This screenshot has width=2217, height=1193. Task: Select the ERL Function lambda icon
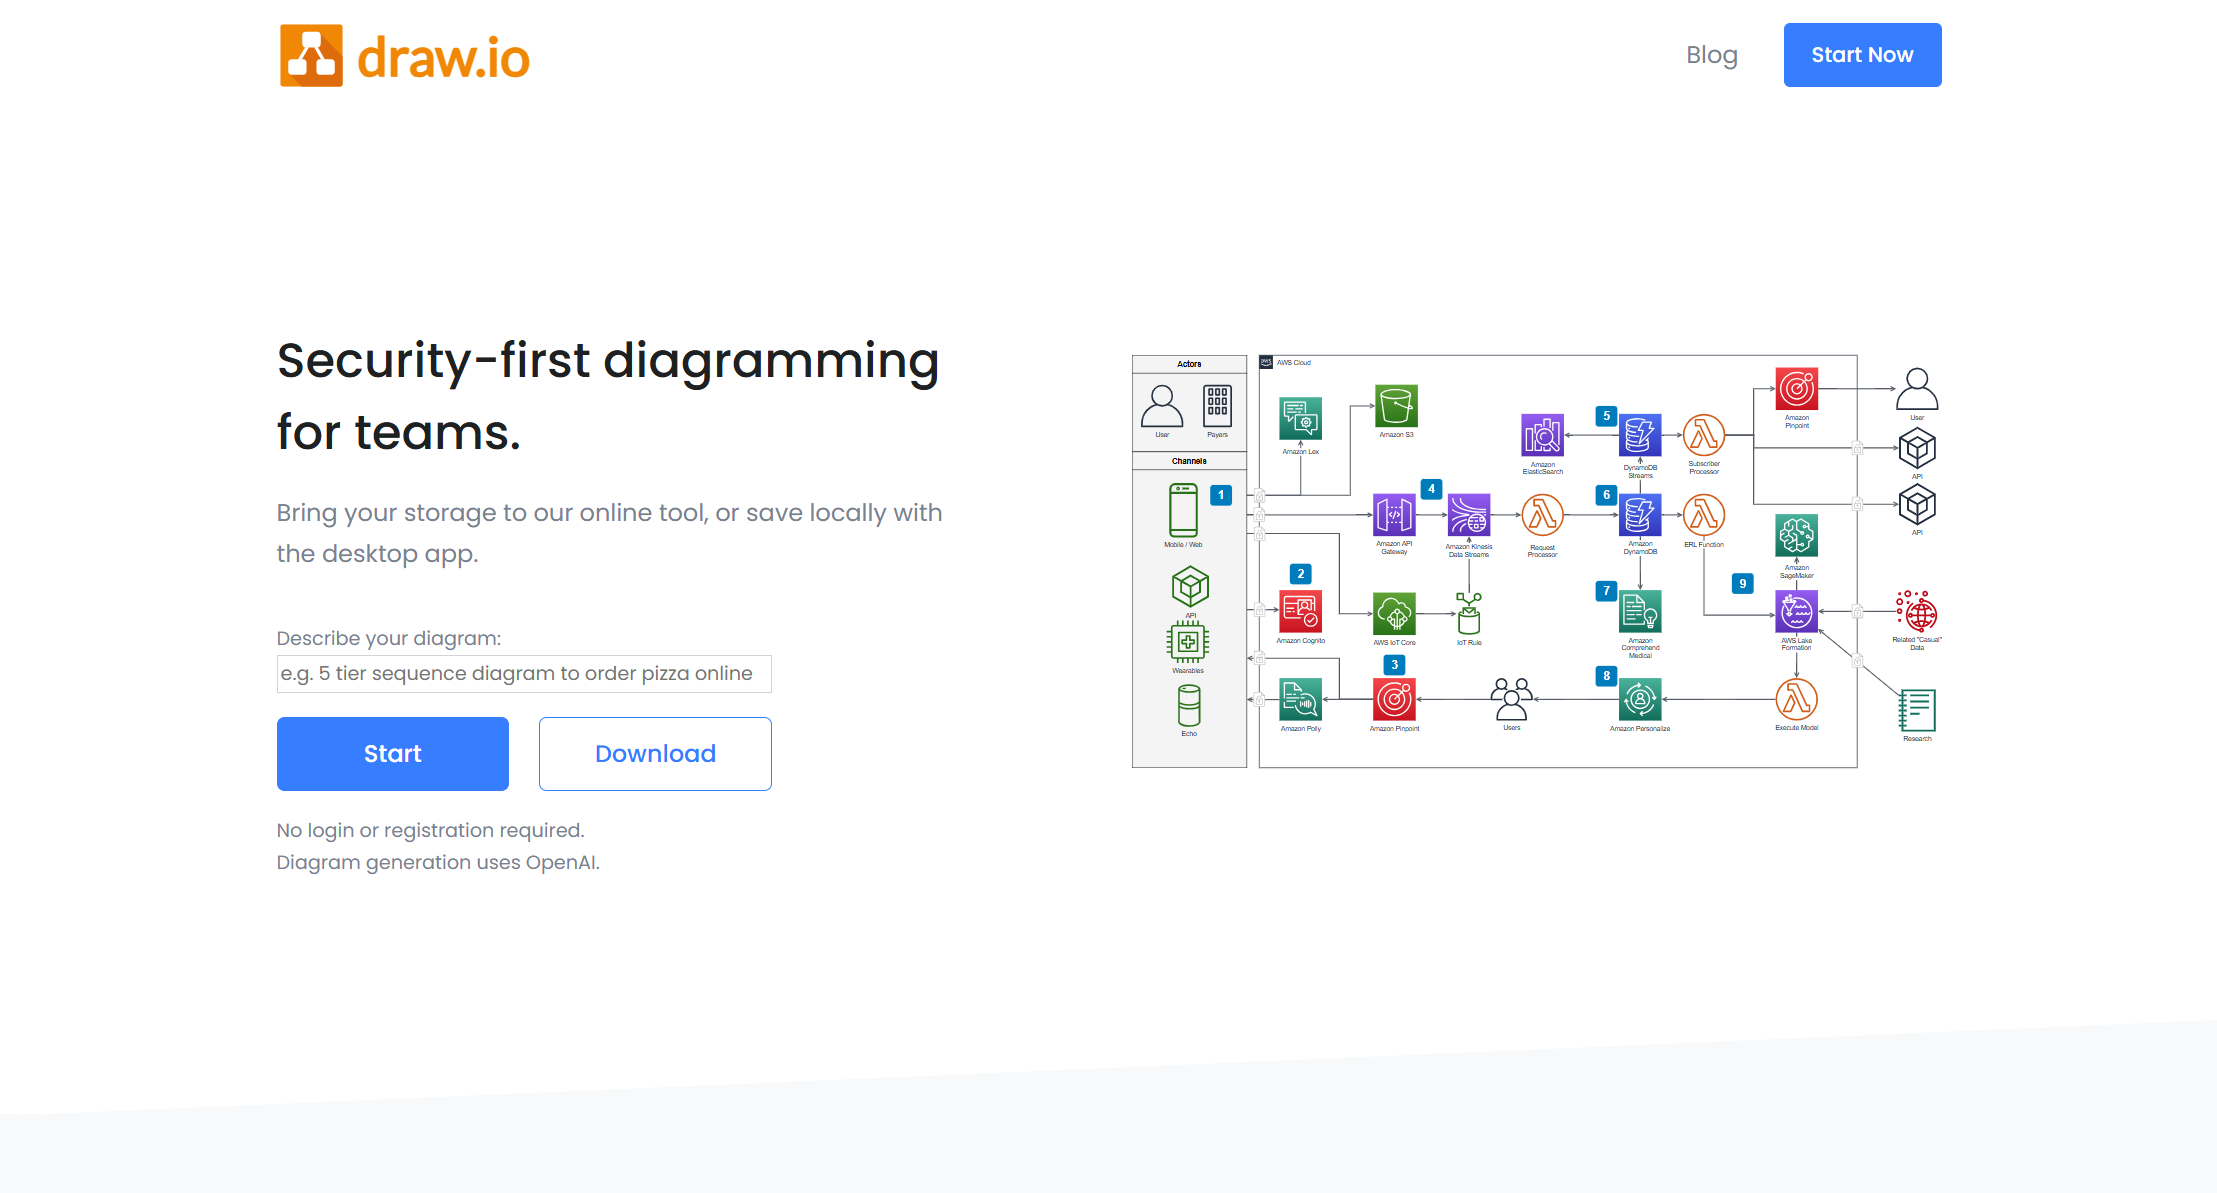1704,515
